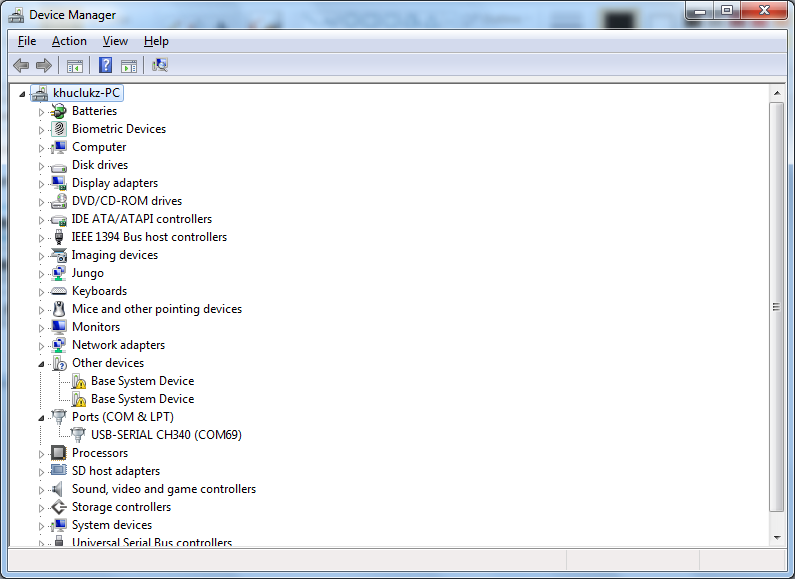Screen dimensions: 795x579
Task: Click the Sound, video and game controllers speaker icon
Action: [x=58, y=489]
